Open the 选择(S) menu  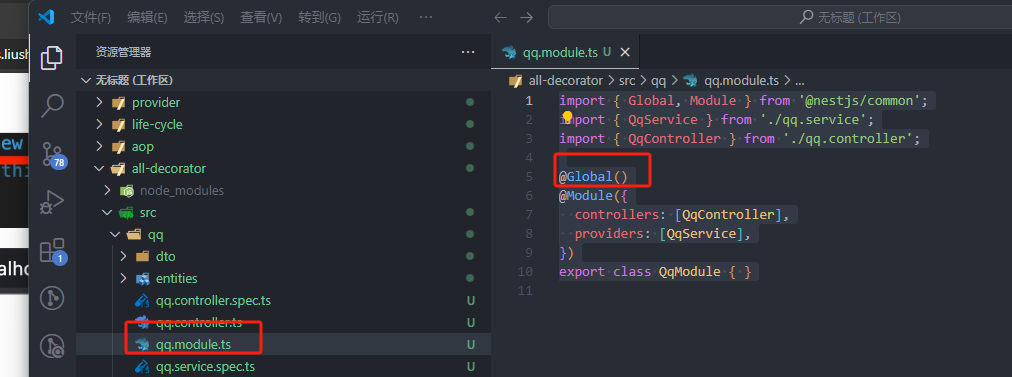coord(203,17)
